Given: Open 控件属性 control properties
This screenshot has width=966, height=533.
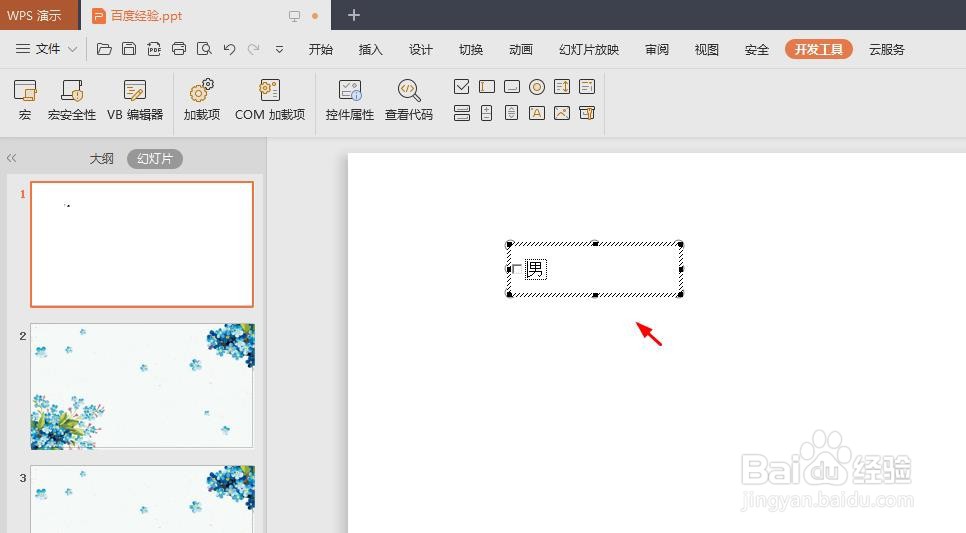Looking at the screenshot, I should coord(350,99).
